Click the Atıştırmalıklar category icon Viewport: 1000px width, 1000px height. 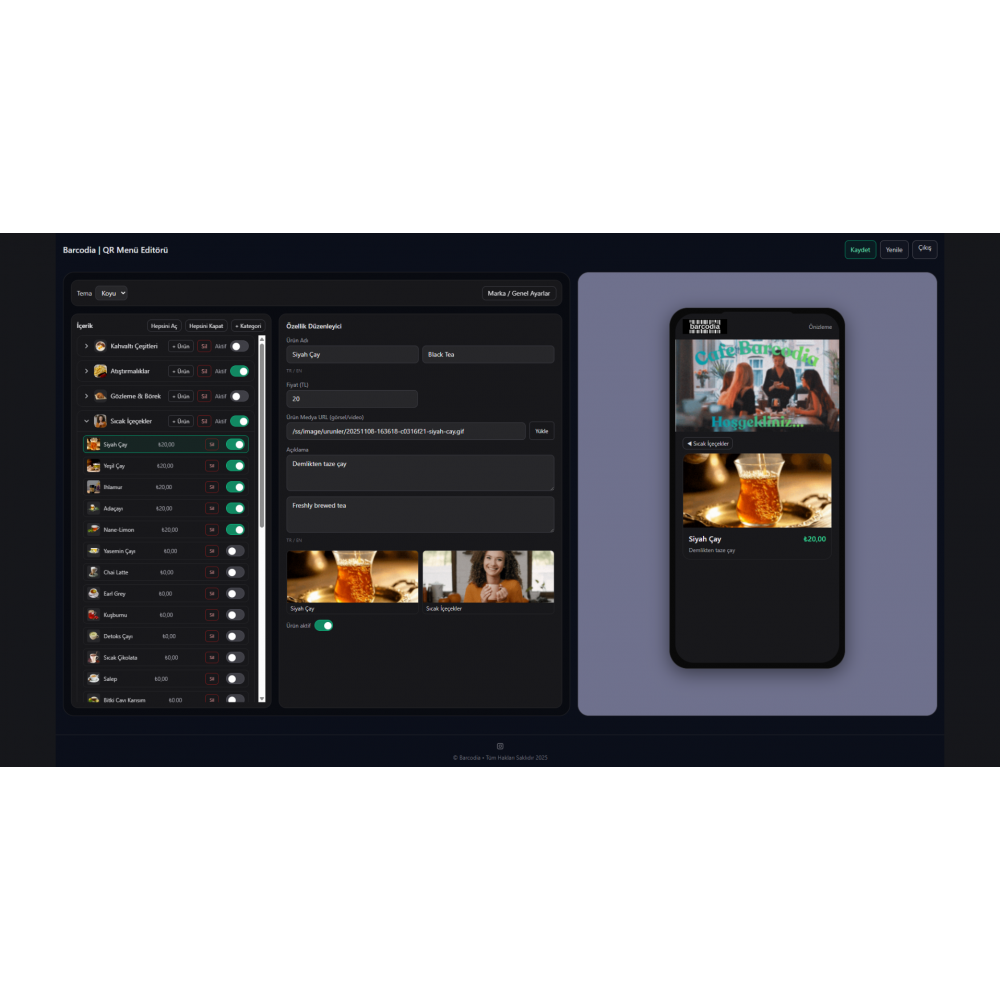100,371
